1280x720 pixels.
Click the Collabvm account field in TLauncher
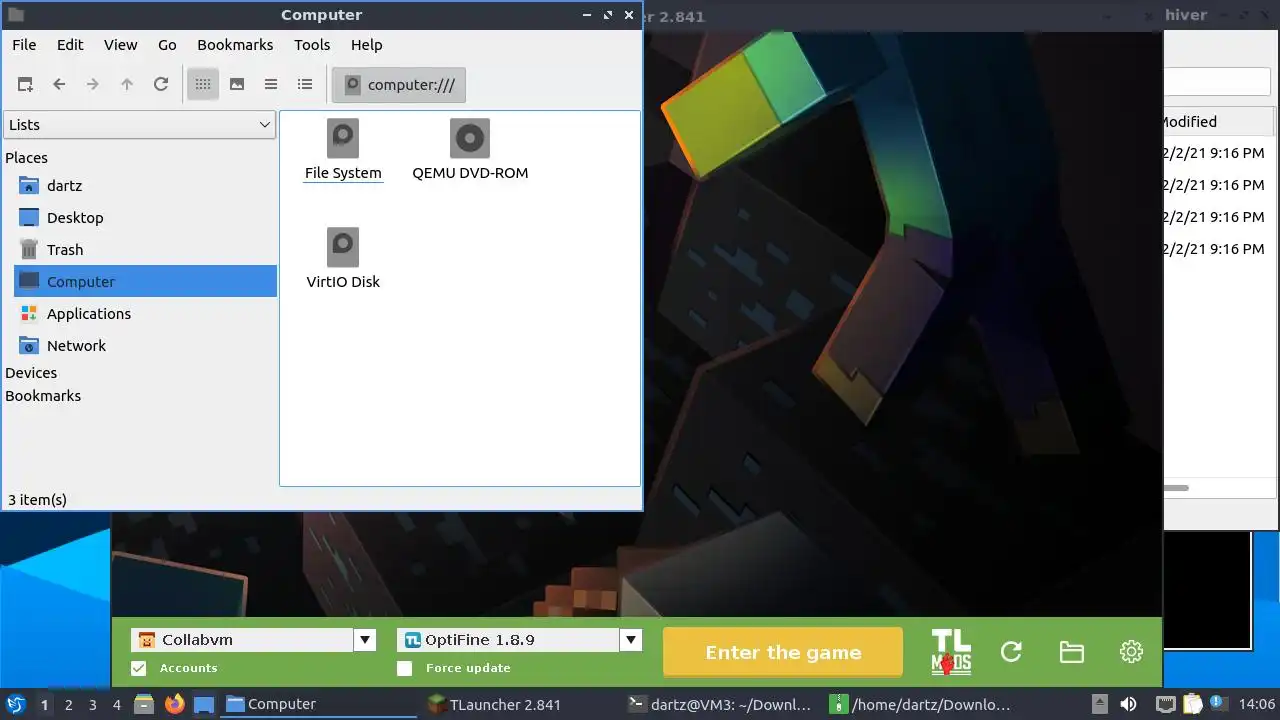(x=242, y=640)
